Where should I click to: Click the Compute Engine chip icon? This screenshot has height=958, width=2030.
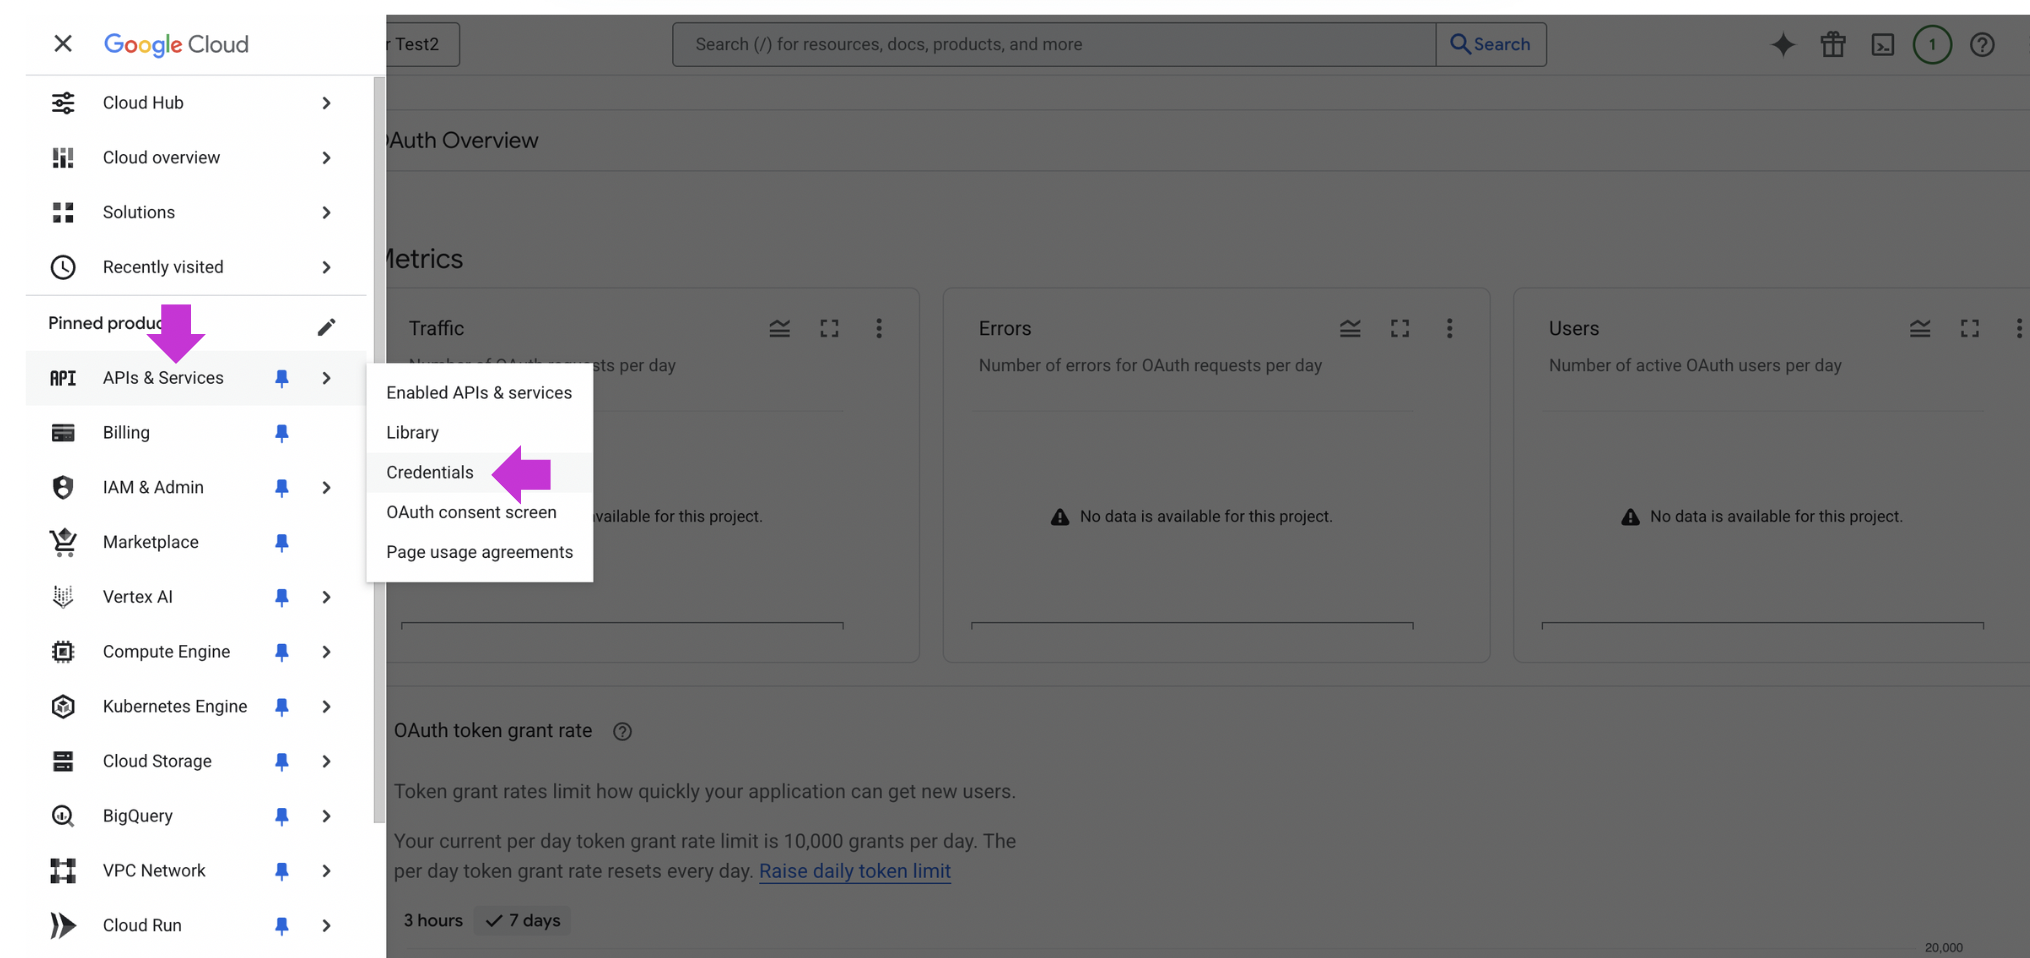pos(63,652)
